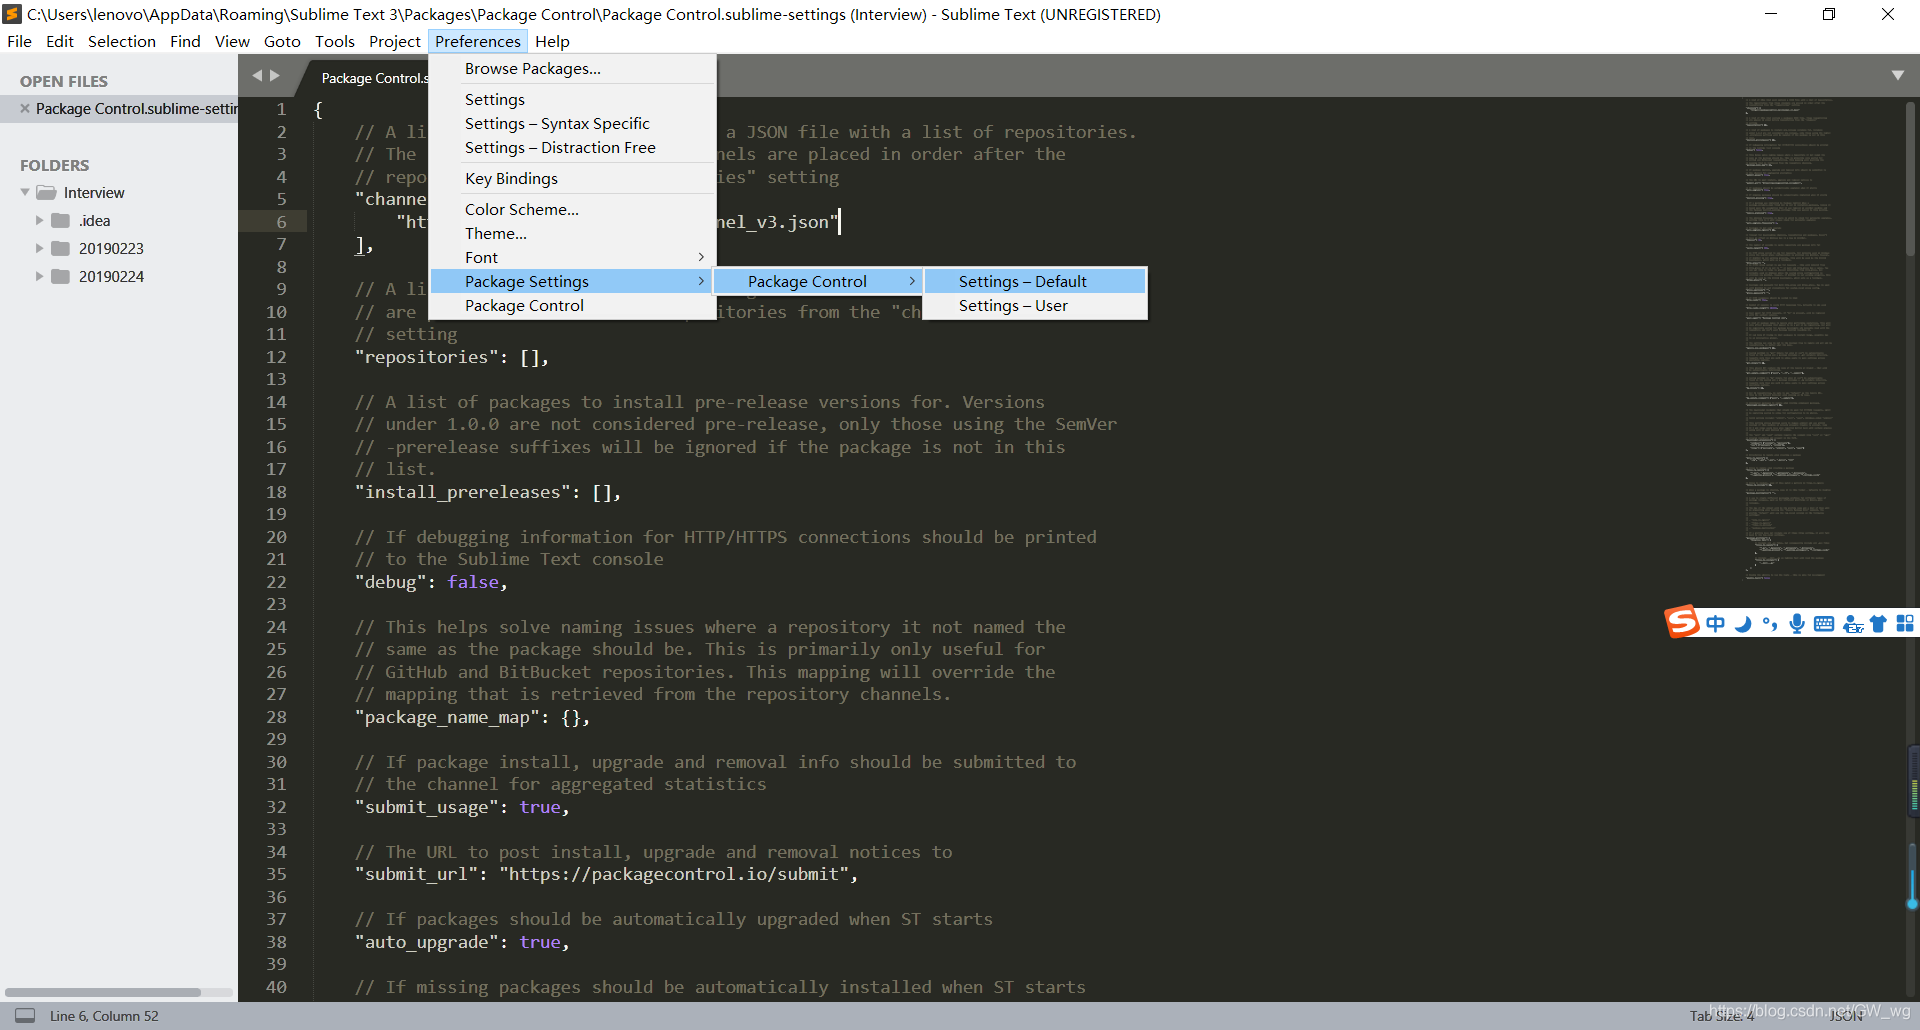Screen dimensions: 1920x1030
Task: Toggle the half/full-width moon icon
Action: point(1743,624)
